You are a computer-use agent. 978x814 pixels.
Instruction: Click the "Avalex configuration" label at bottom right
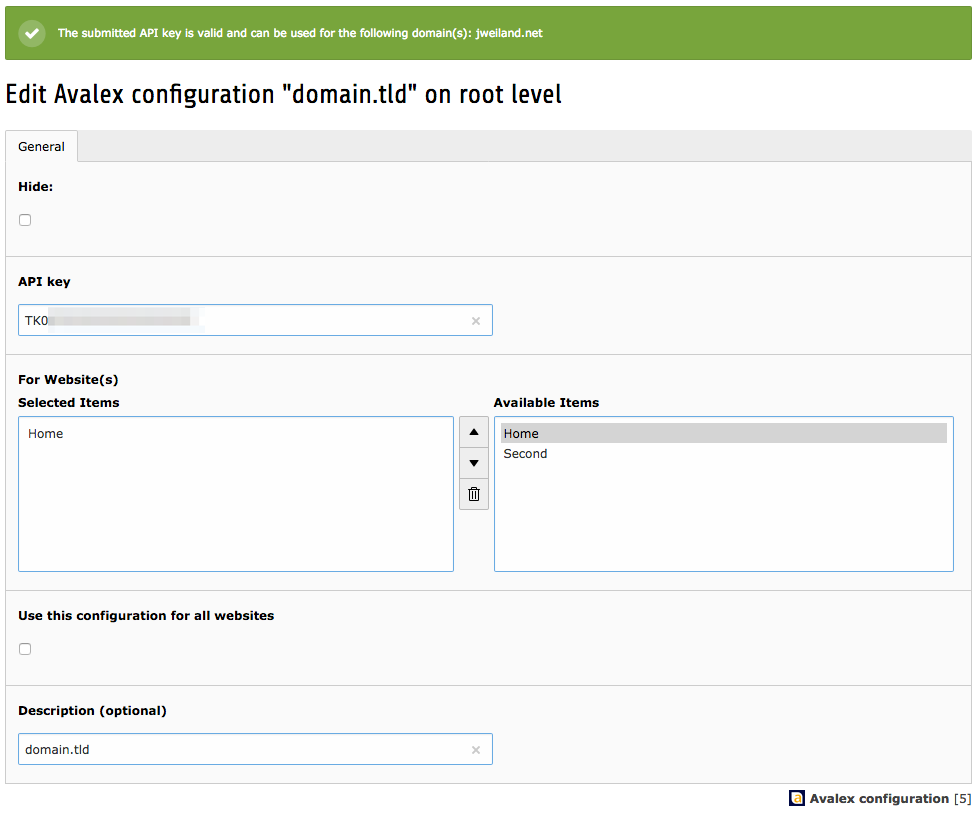coord(878,798)
